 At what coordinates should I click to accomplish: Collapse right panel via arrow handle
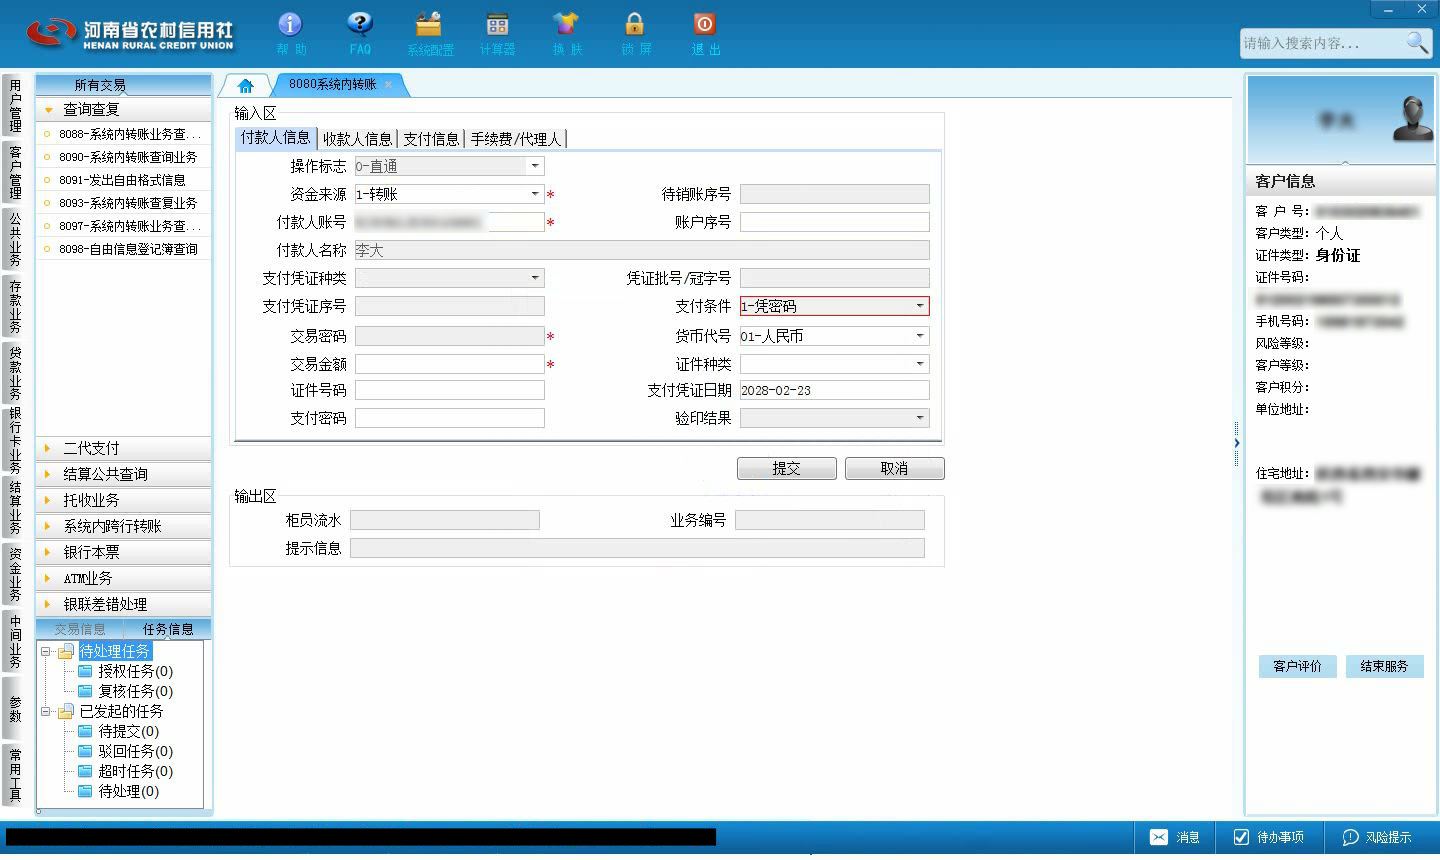click(x=1237, y=443)
